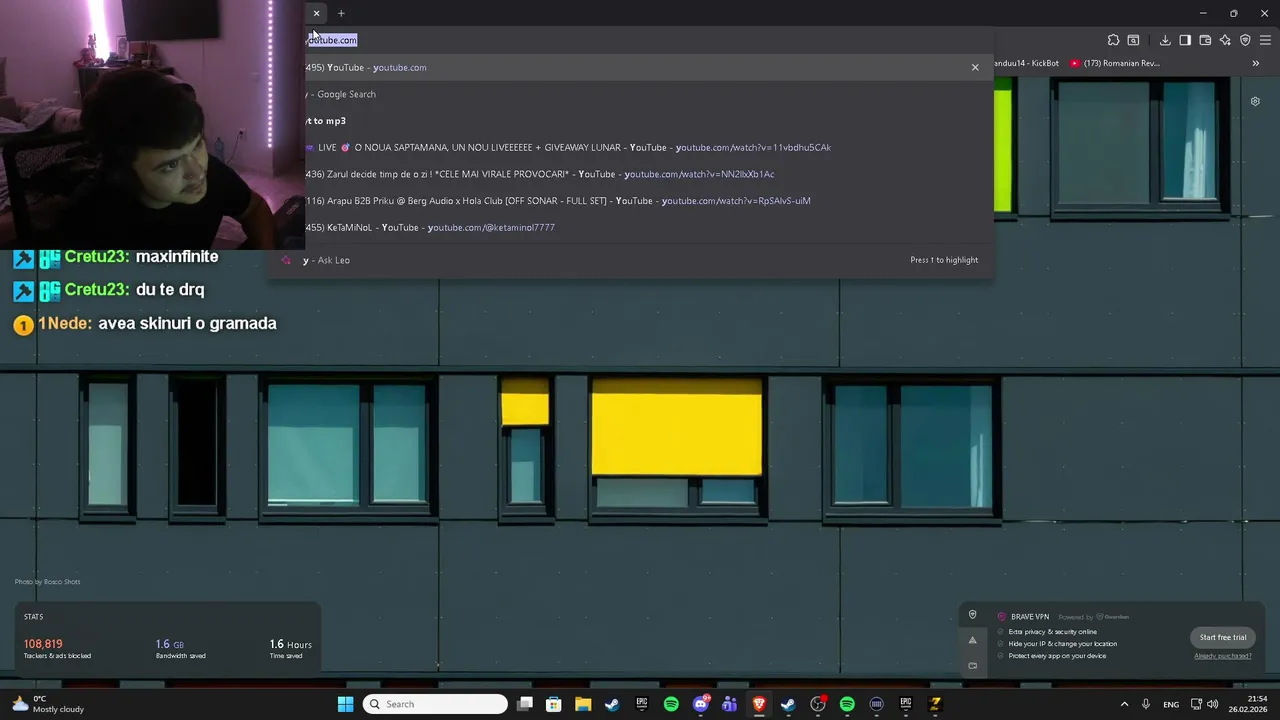Click the Brave VPN shield toolbar icon

pyautogui.click(x=1245, y=40)
